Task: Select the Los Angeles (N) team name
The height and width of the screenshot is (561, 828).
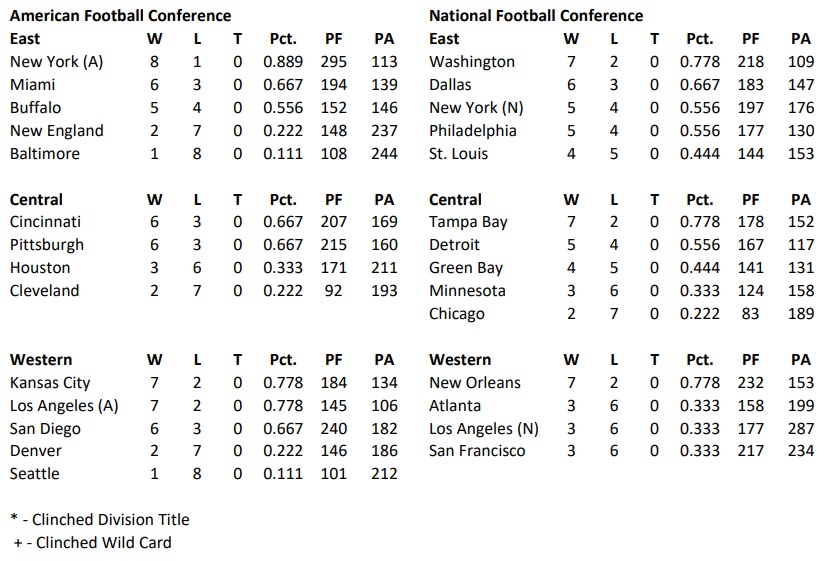Action: (484, 429)
